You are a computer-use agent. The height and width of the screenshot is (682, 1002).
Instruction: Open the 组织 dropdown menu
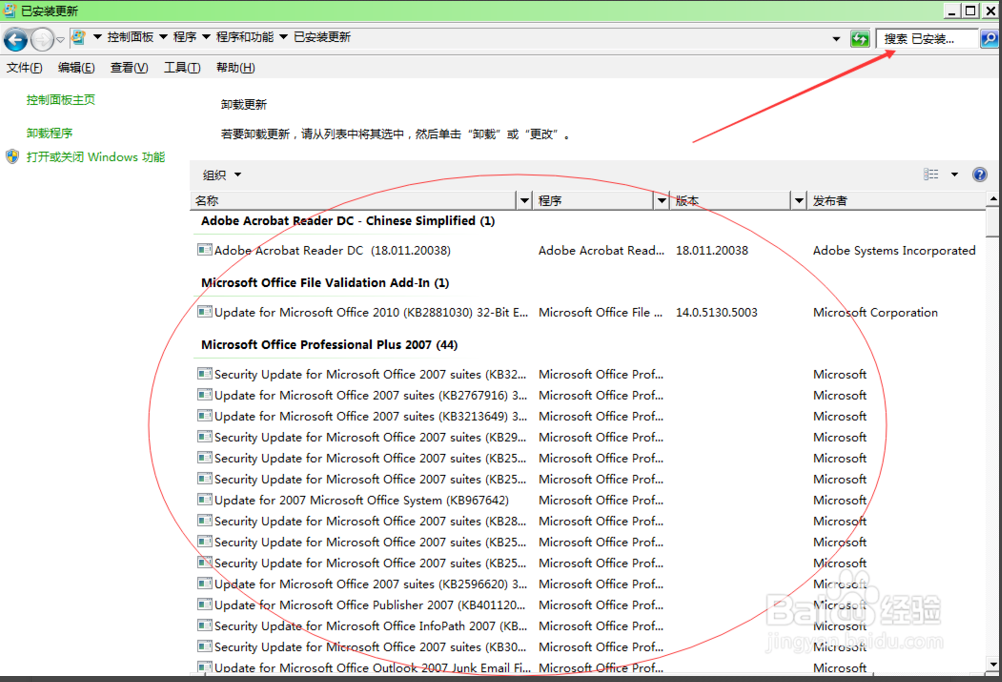click(x=222, y=175)
